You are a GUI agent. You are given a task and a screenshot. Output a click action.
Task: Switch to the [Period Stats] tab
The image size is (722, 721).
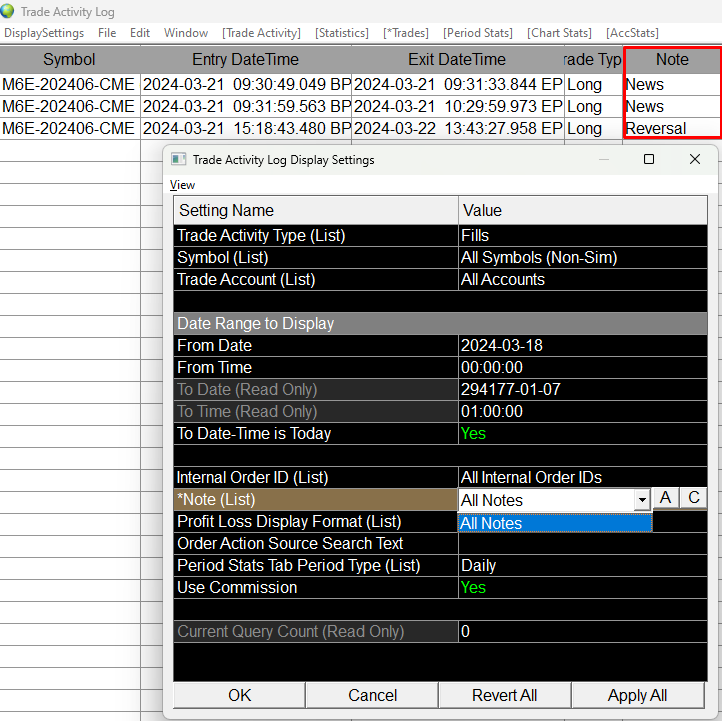point(477,33)
